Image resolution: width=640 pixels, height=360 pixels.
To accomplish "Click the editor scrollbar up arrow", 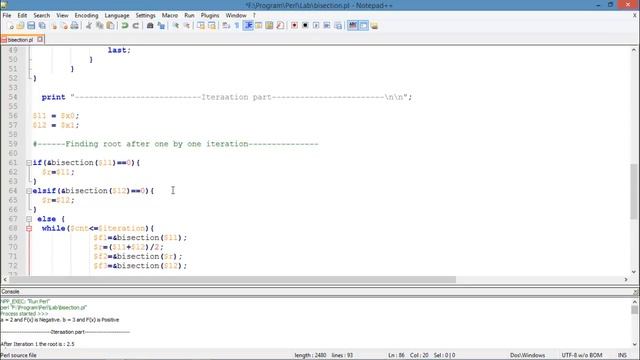I will 633,50.
